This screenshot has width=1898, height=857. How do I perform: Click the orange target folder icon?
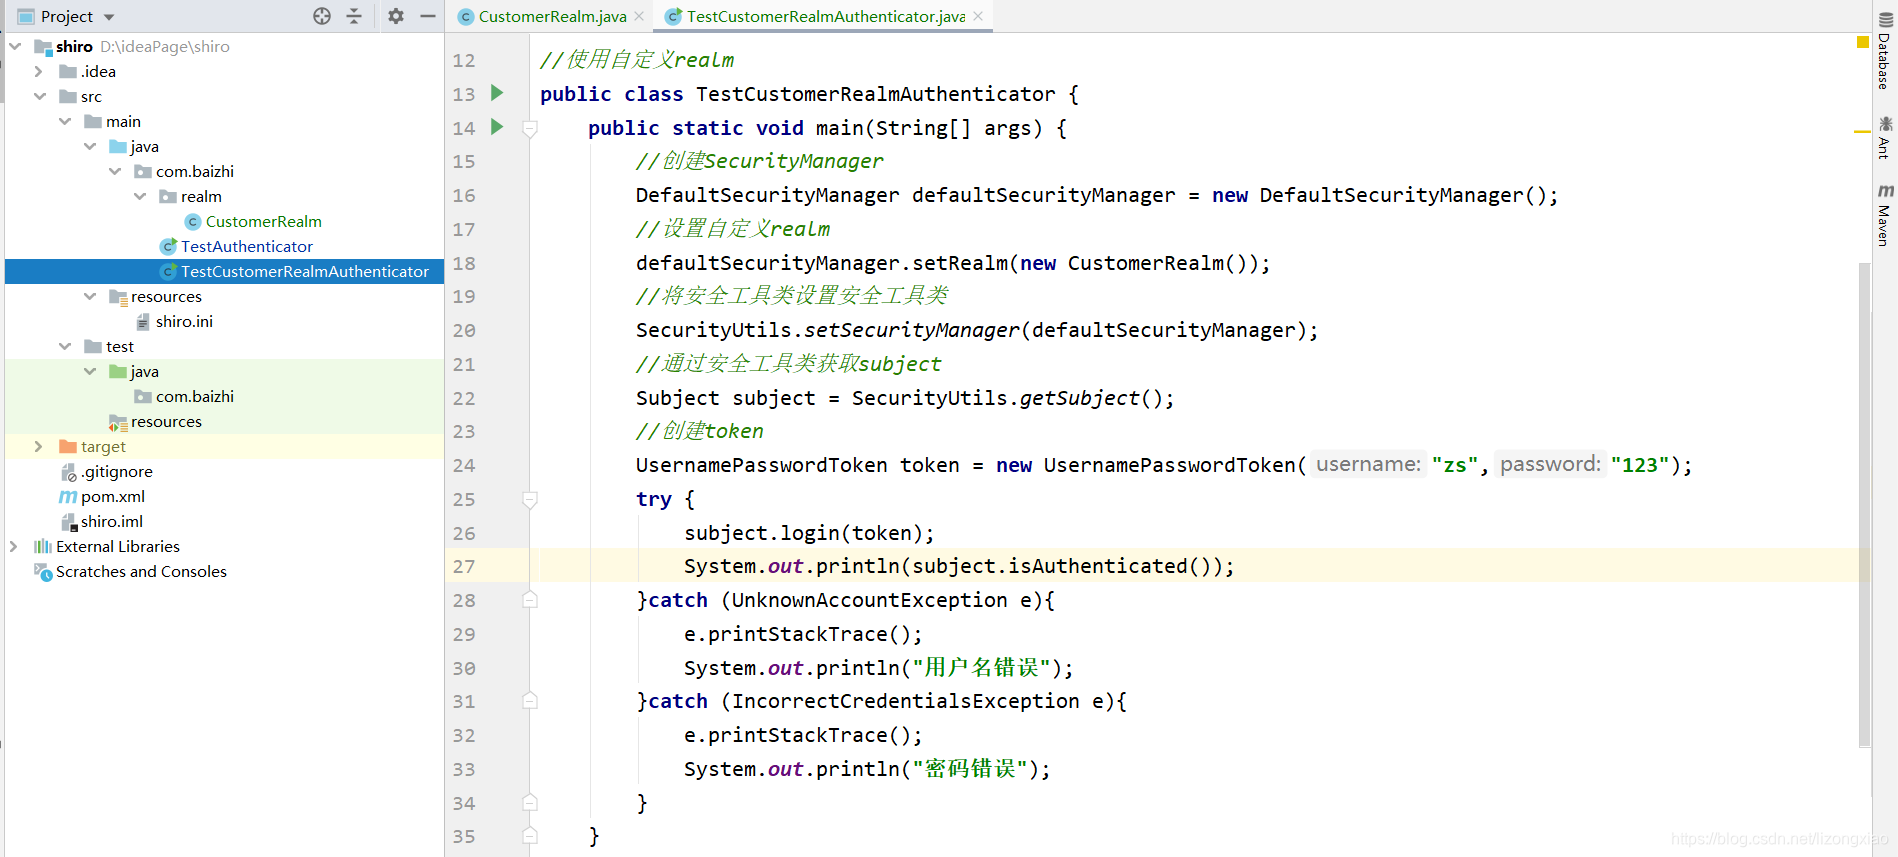point(68,446)
